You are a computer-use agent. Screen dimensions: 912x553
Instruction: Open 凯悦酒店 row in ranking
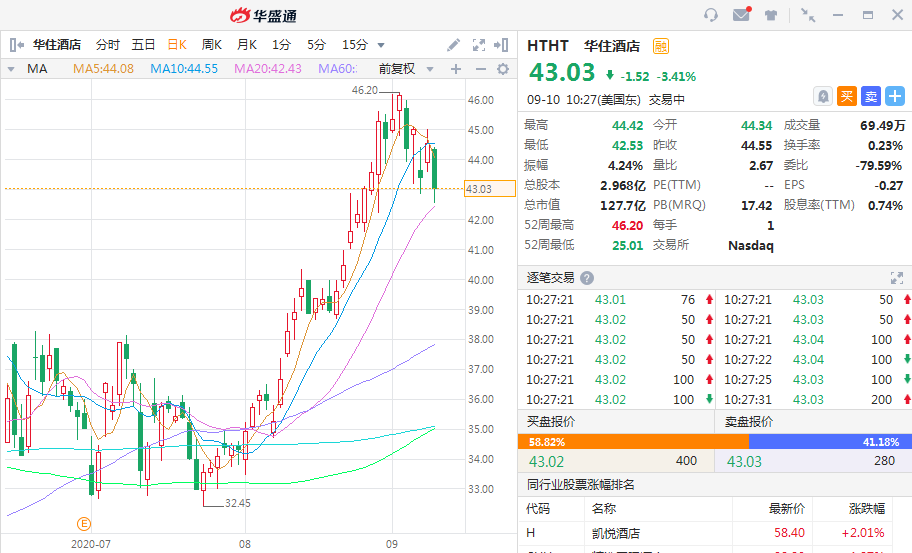(714, 533)
